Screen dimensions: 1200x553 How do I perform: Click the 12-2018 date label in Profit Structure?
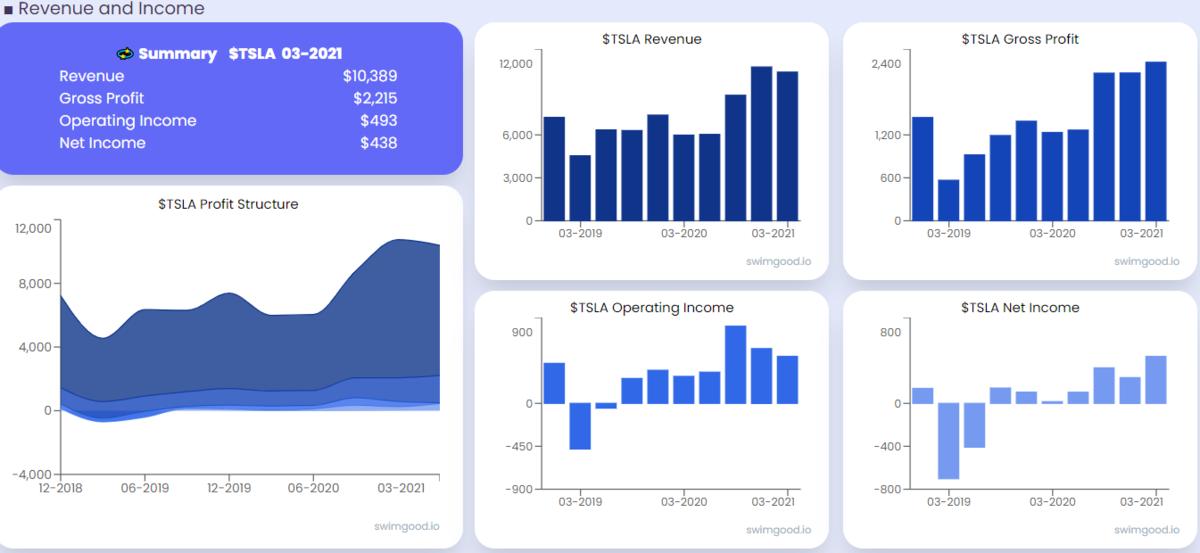pos(61,488)
